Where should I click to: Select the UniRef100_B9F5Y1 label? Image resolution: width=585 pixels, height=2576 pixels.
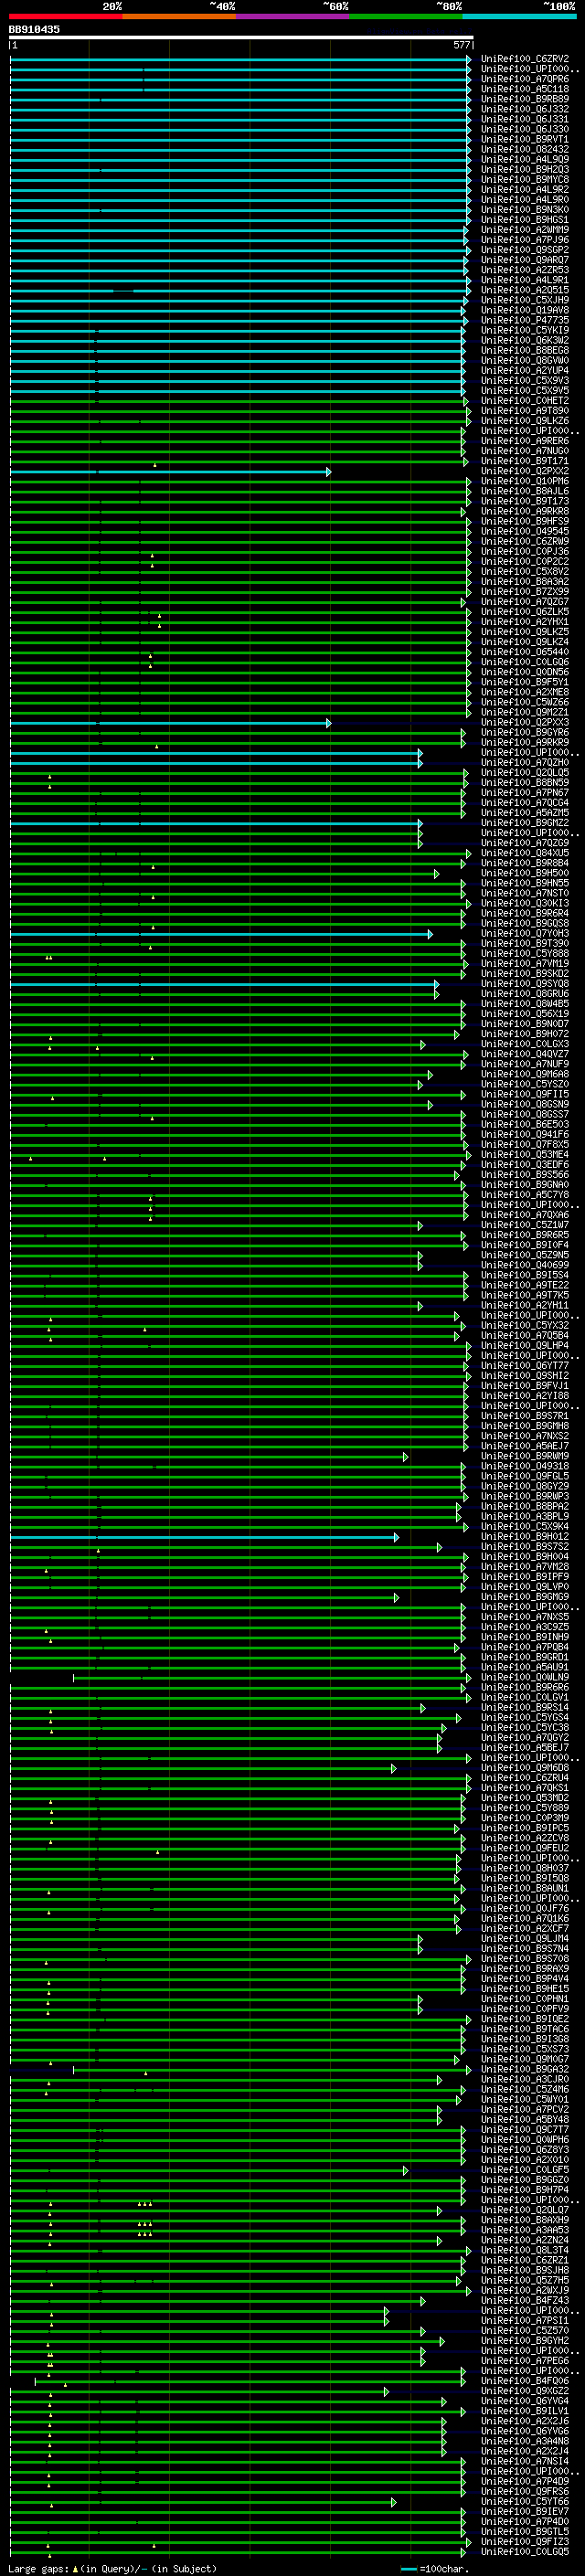click(525, 682)
